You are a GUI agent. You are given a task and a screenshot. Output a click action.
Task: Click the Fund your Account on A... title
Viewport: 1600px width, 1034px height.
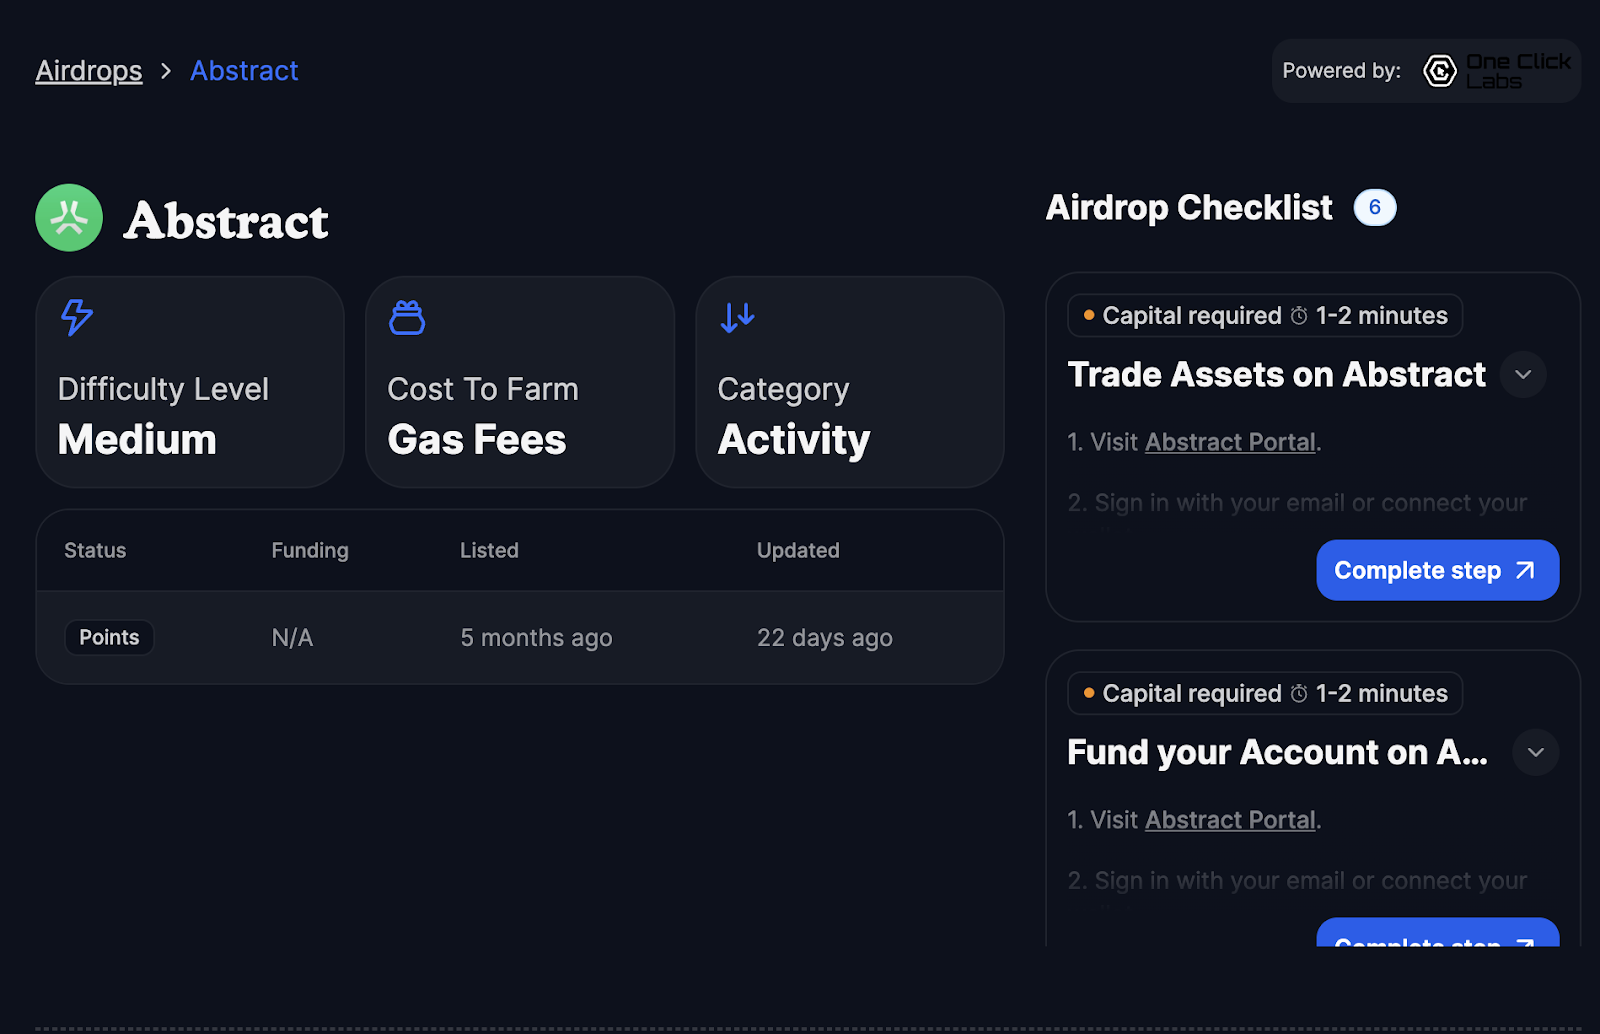coord(1277,753)
